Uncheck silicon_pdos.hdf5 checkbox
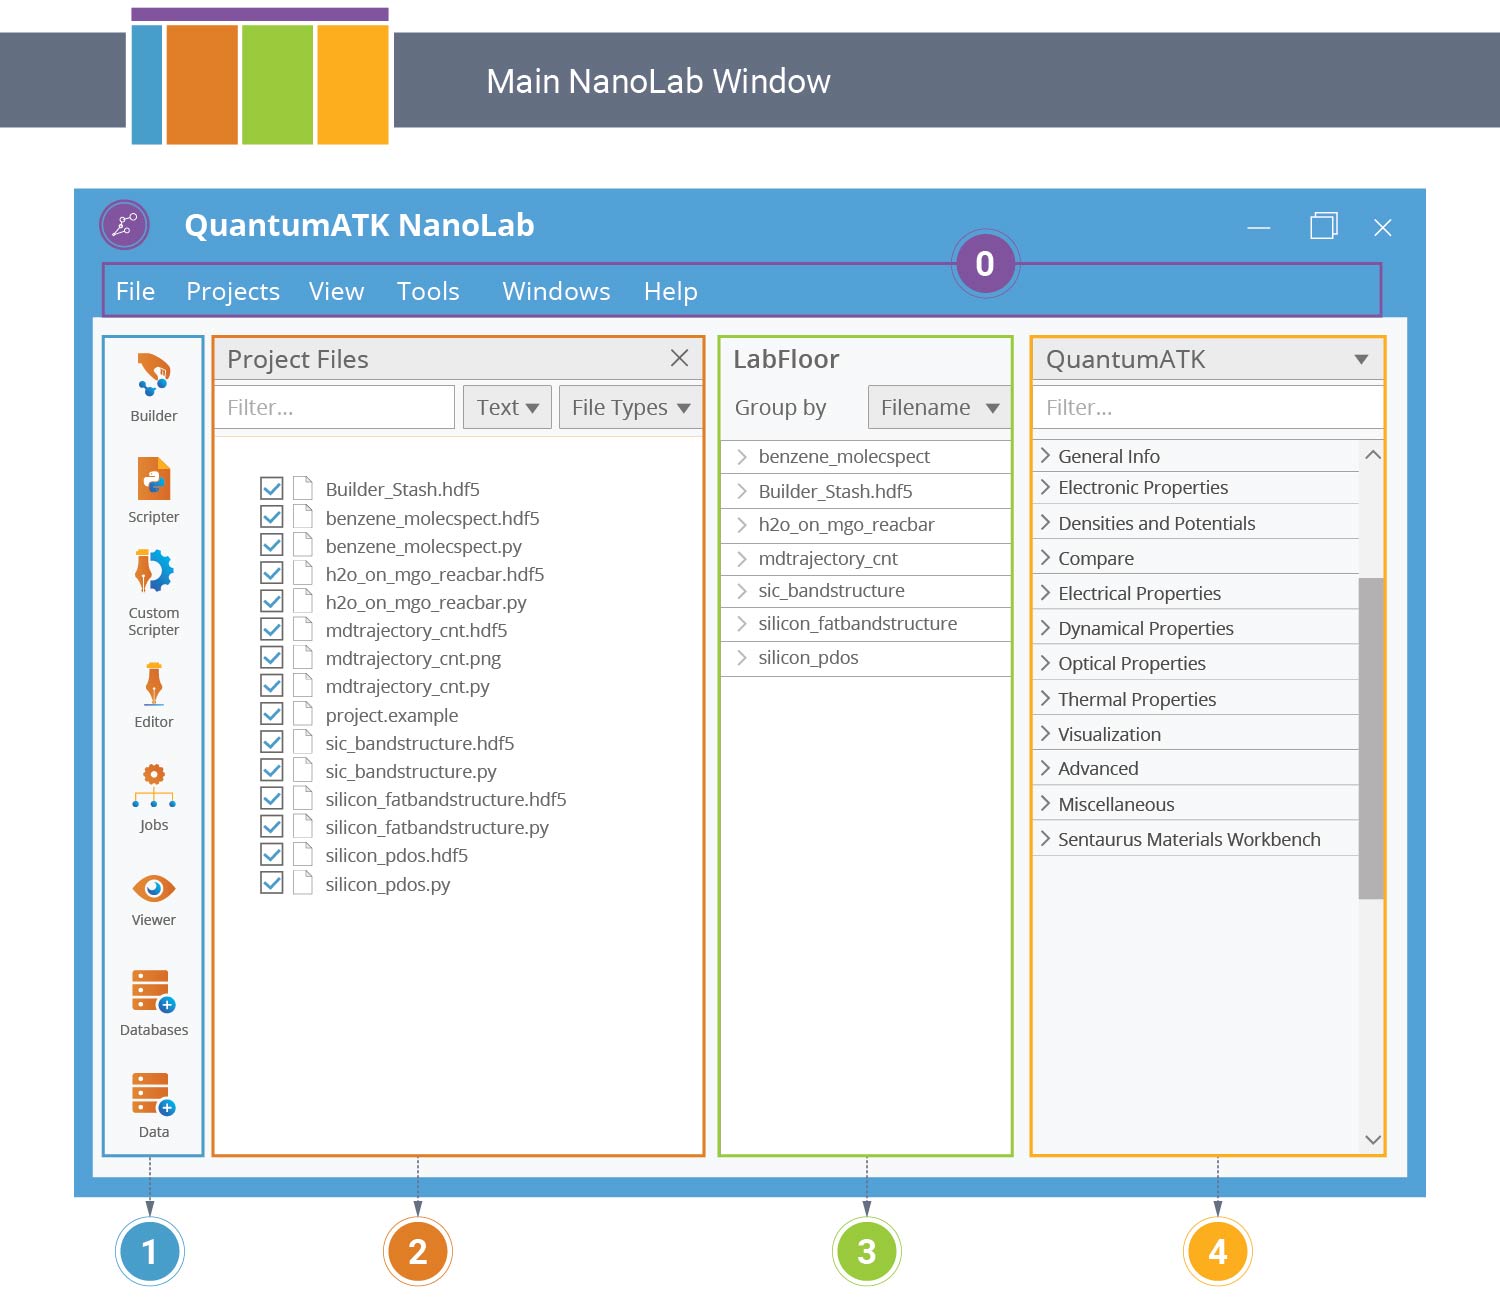The width and height of the screenshot is (1500, 1300). tap(271, 854)
